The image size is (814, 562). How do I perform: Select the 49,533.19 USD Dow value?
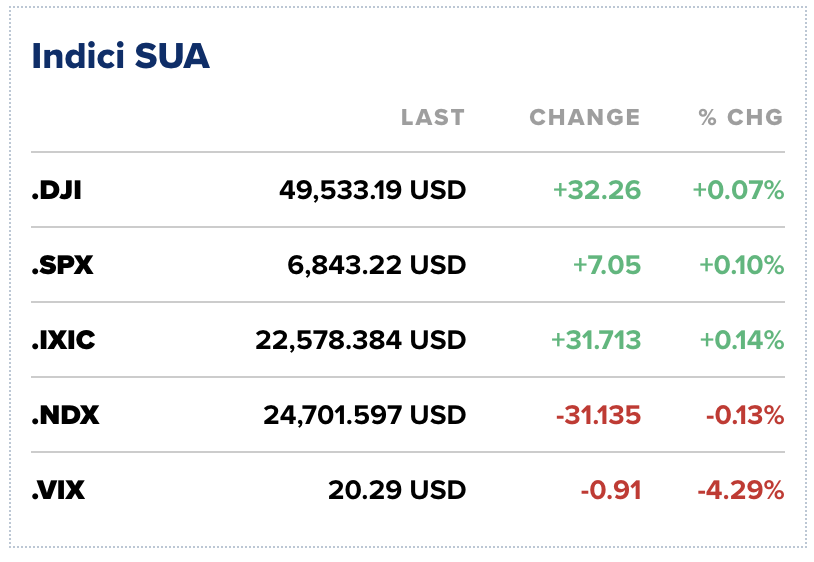click(373, 190)
